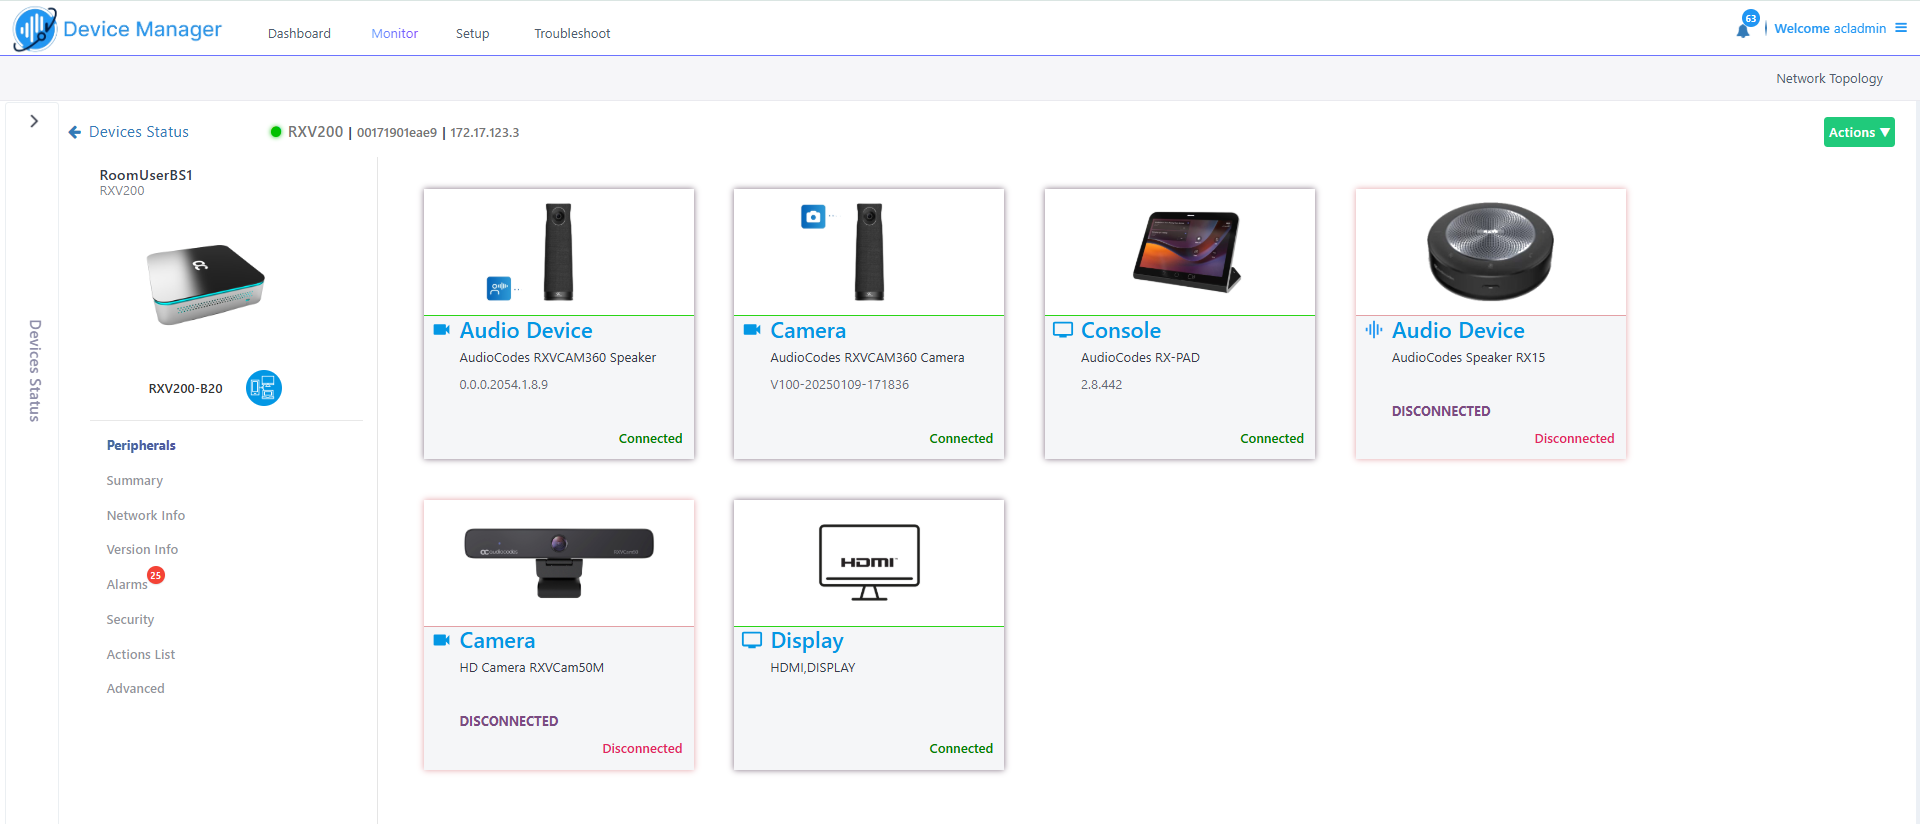Click the Speaker RX15 device image

1490,252
